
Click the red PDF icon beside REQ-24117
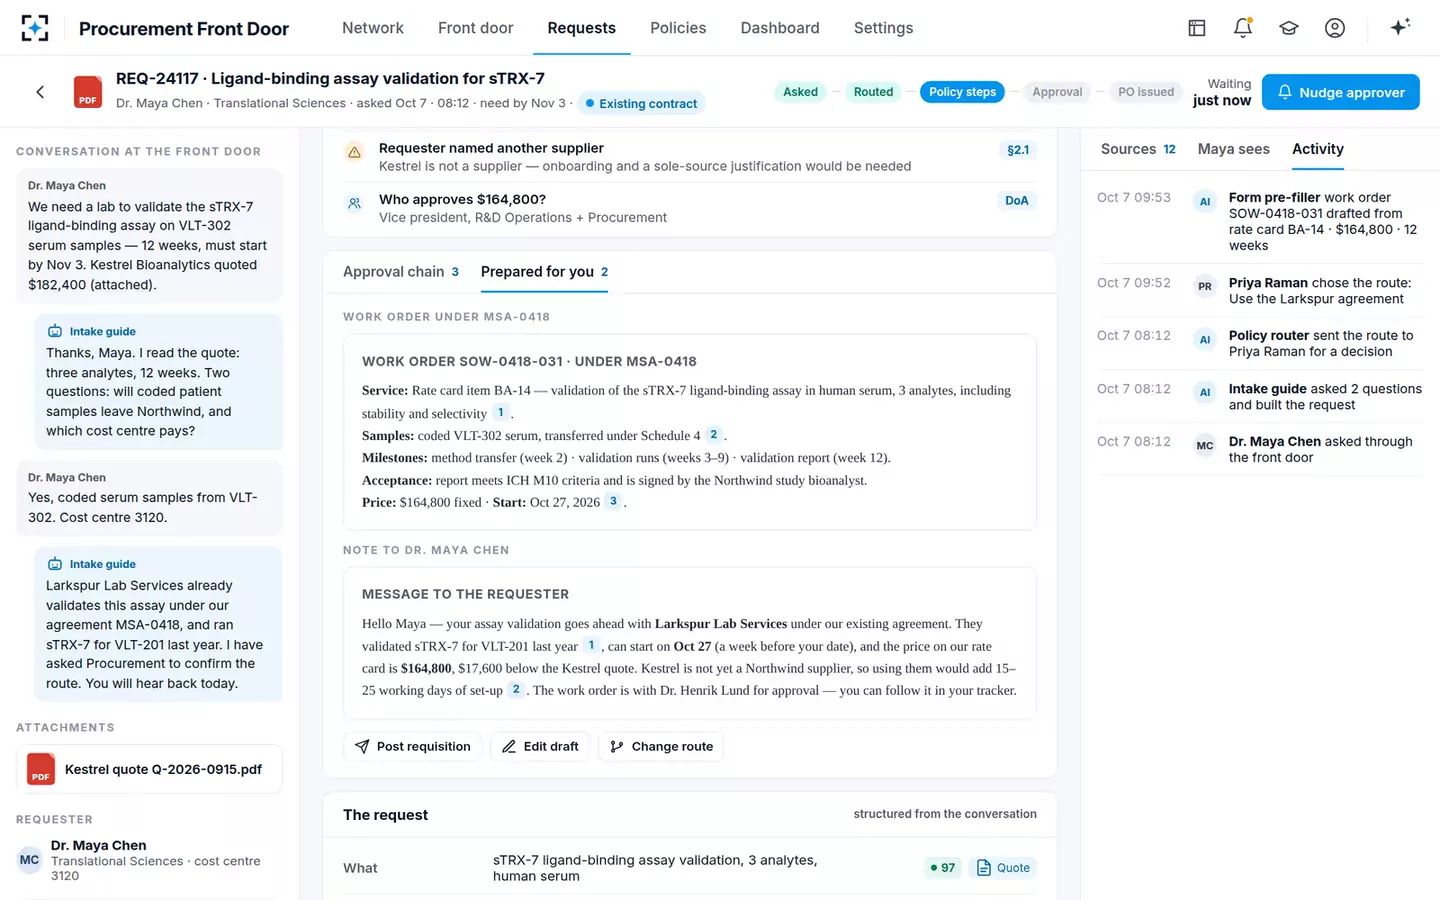coord(88,92)
